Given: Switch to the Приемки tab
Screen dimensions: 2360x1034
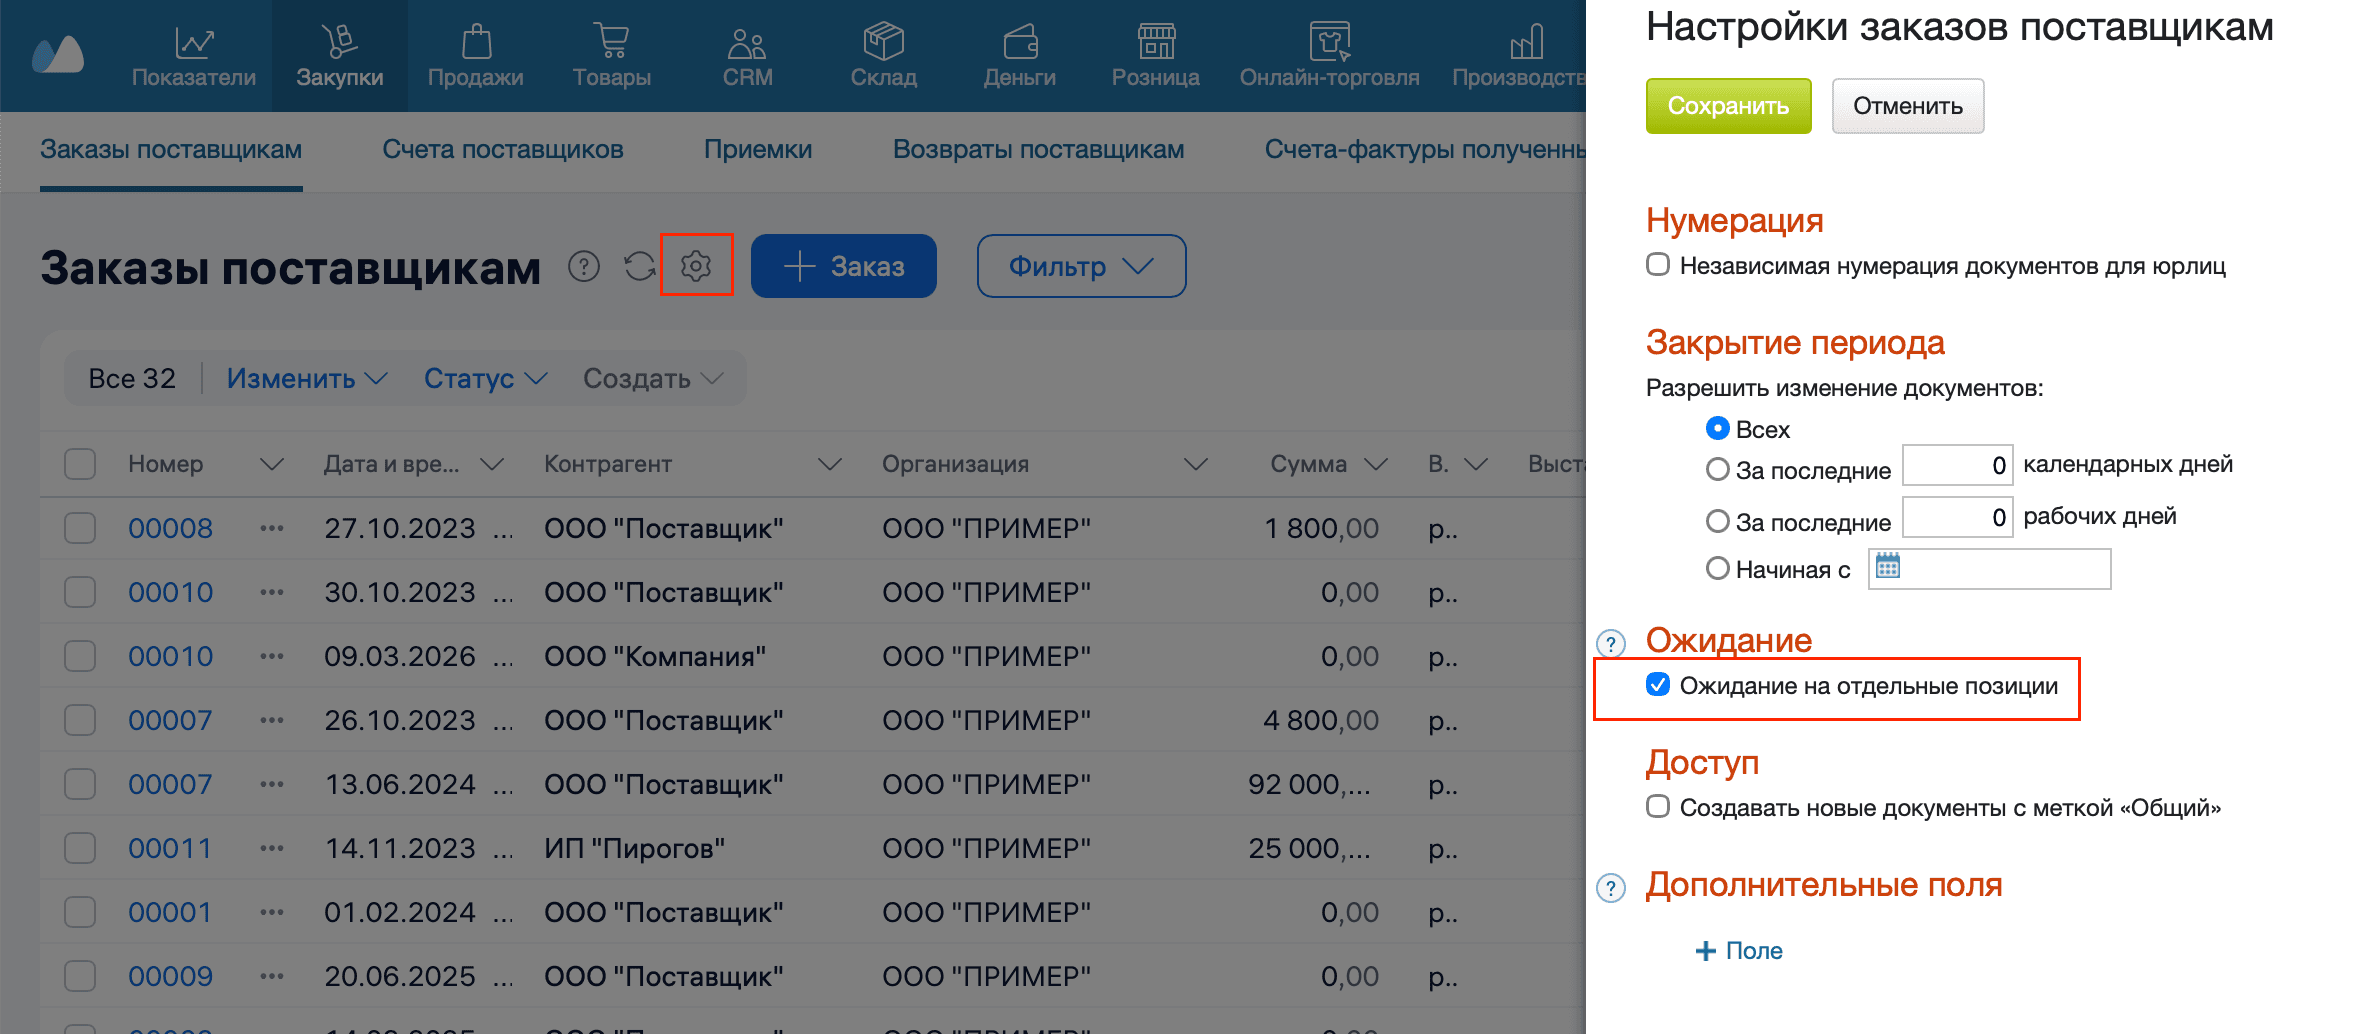Looking at the screenshot, I should 757,150.
